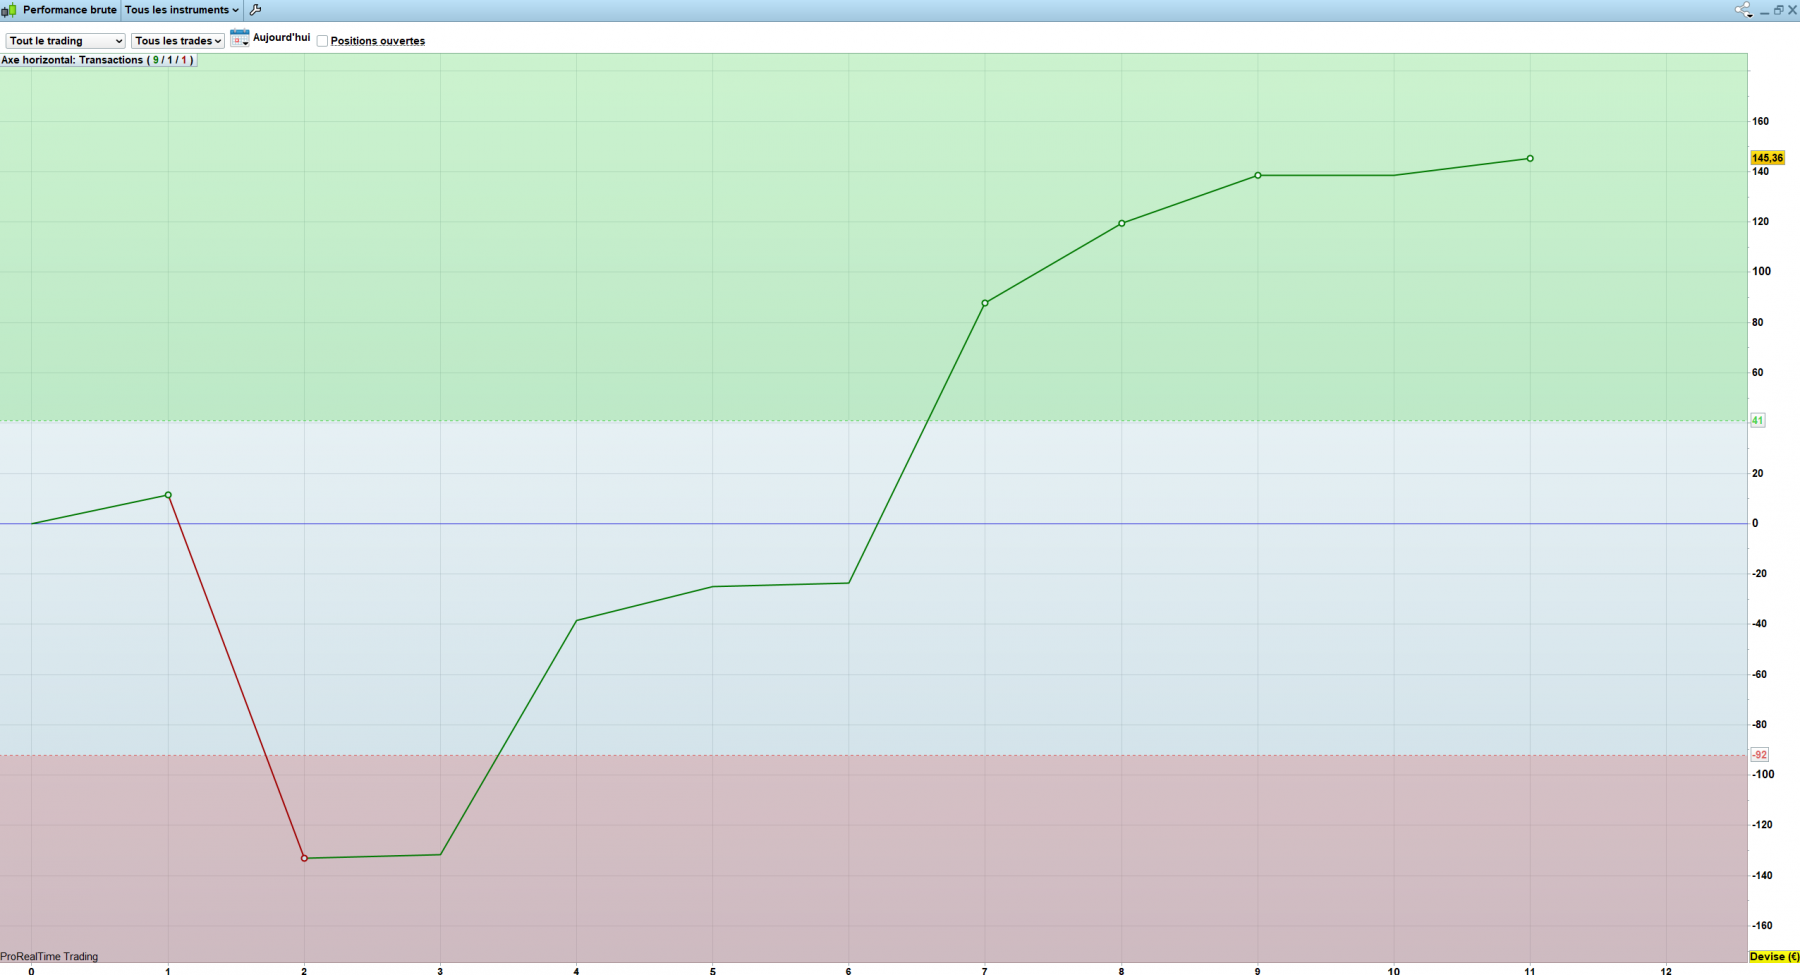Open the Tous les trades dropdown
Viewport: 1800px width, 975px height.
tap(178, 41)
